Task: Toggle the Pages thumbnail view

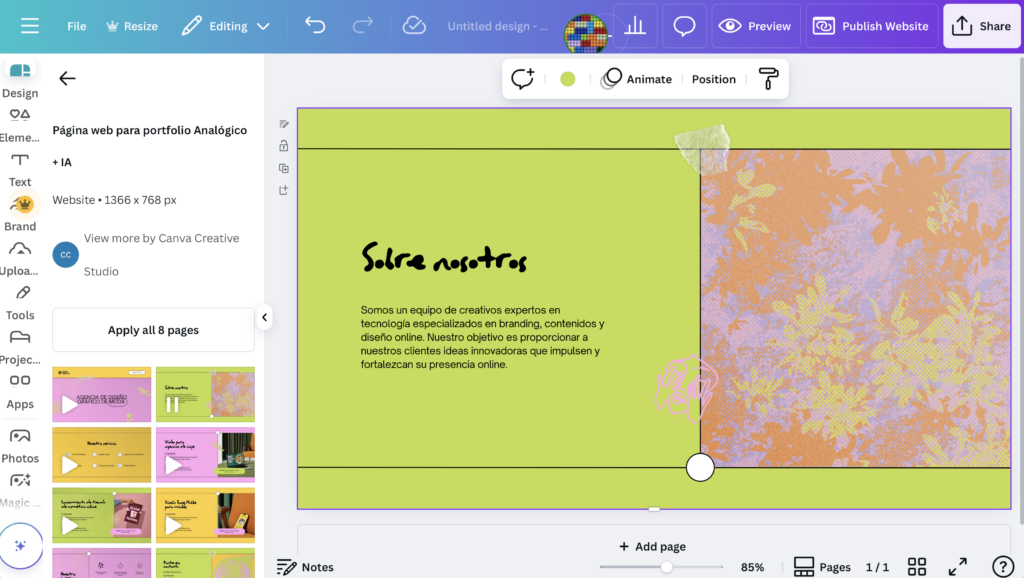Action: pos(822,567)
